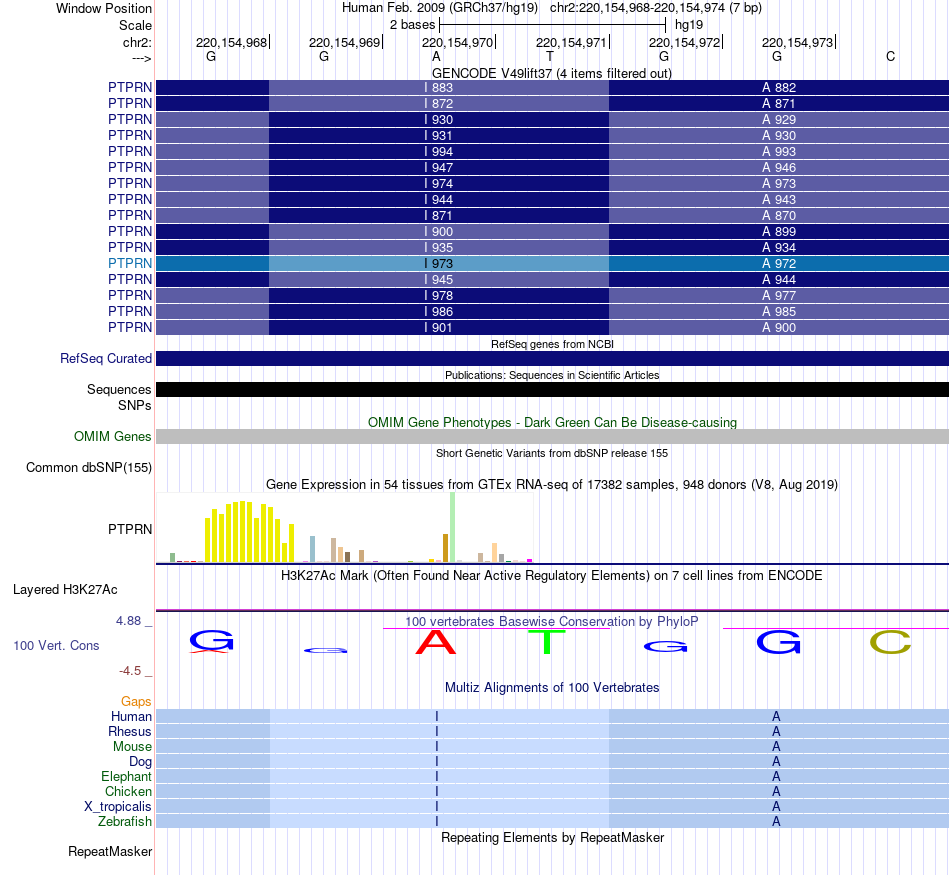Click codon A 929 in the PTPRN transcript
Image resolution: width=950 pixels, height=875 pixels.
pyautogui.click(x=779, y=120)
